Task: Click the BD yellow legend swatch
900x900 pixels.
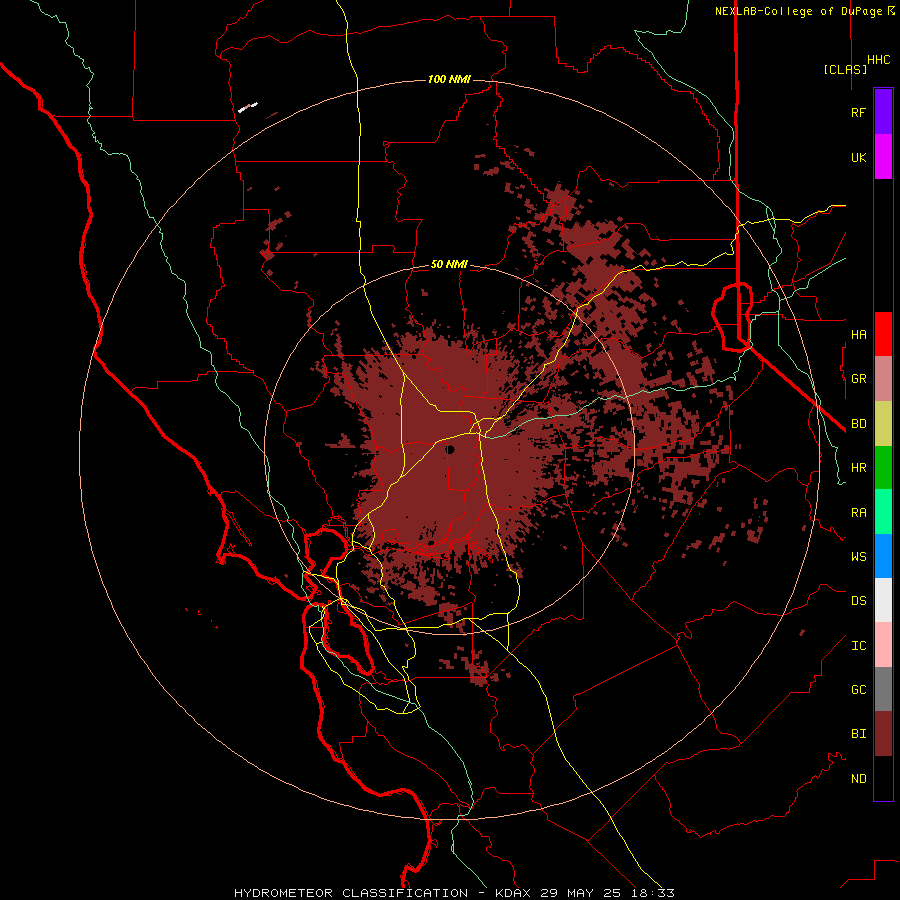Action: [883, 424]
